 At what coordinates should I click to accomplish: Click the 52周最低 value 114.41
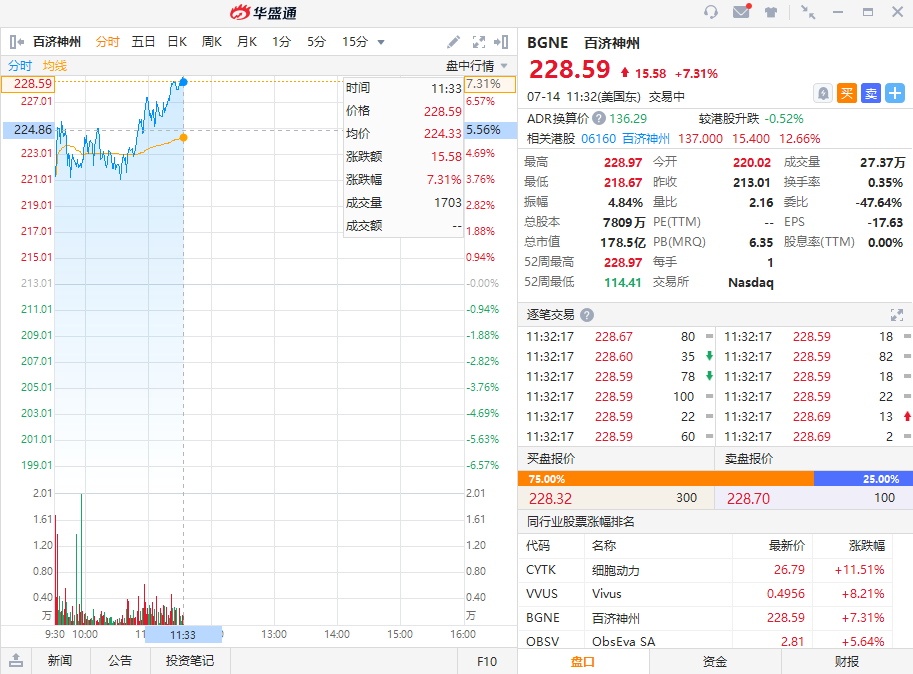click(622, 282)
